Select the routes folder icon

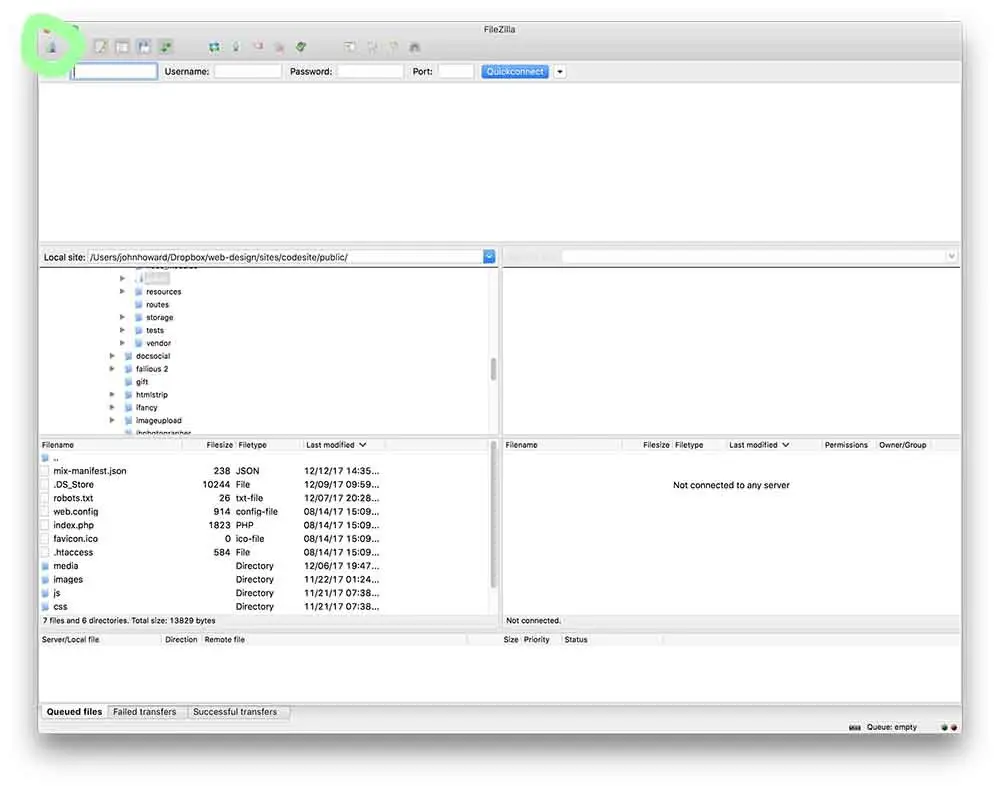click(138, 304)
